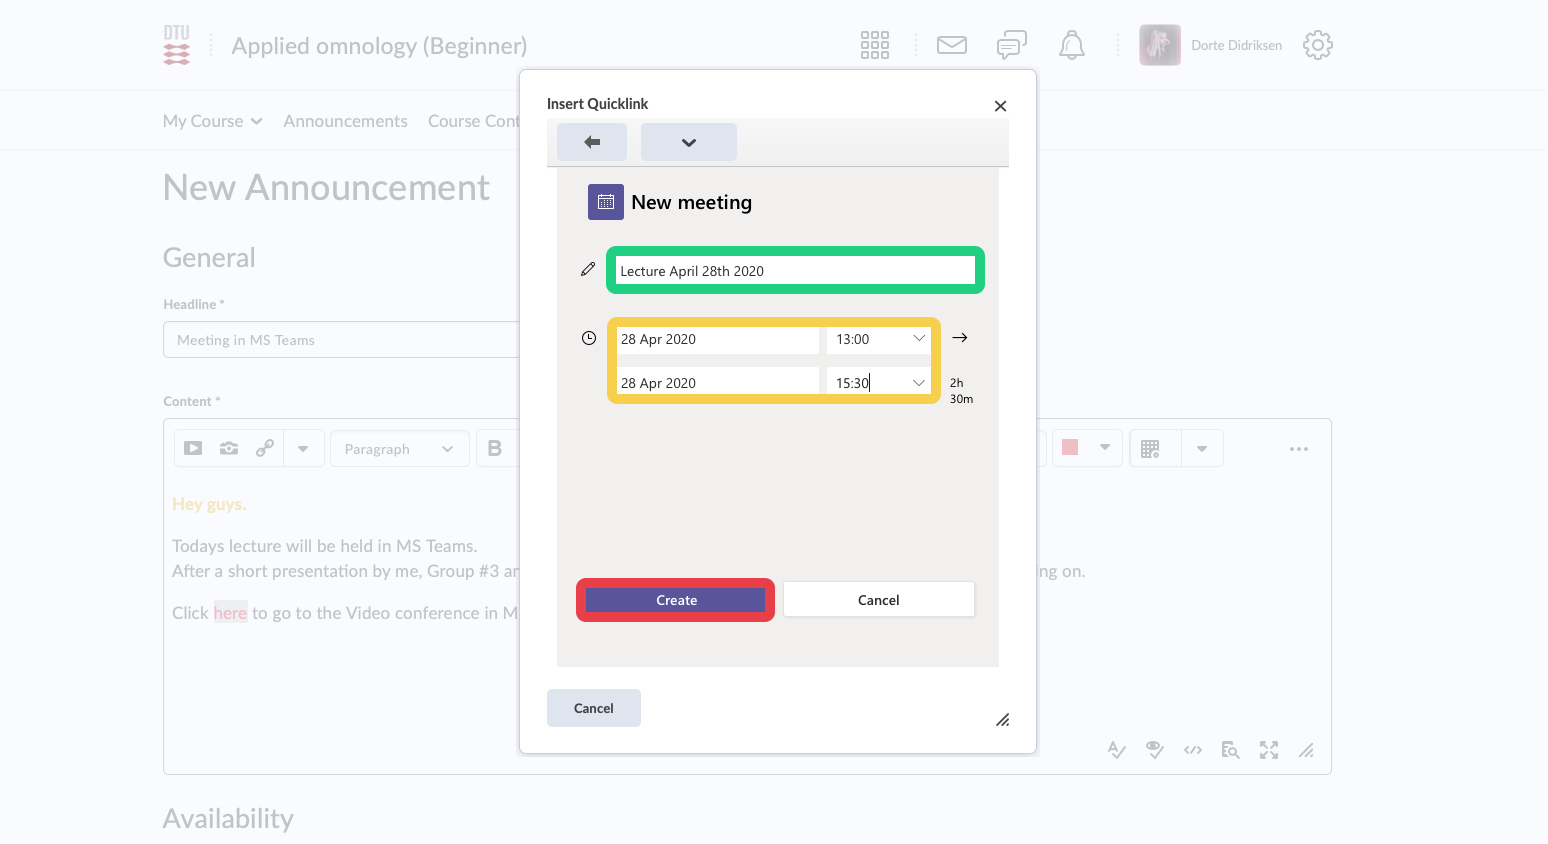Open the mail envelope icon

click(951, 45)
